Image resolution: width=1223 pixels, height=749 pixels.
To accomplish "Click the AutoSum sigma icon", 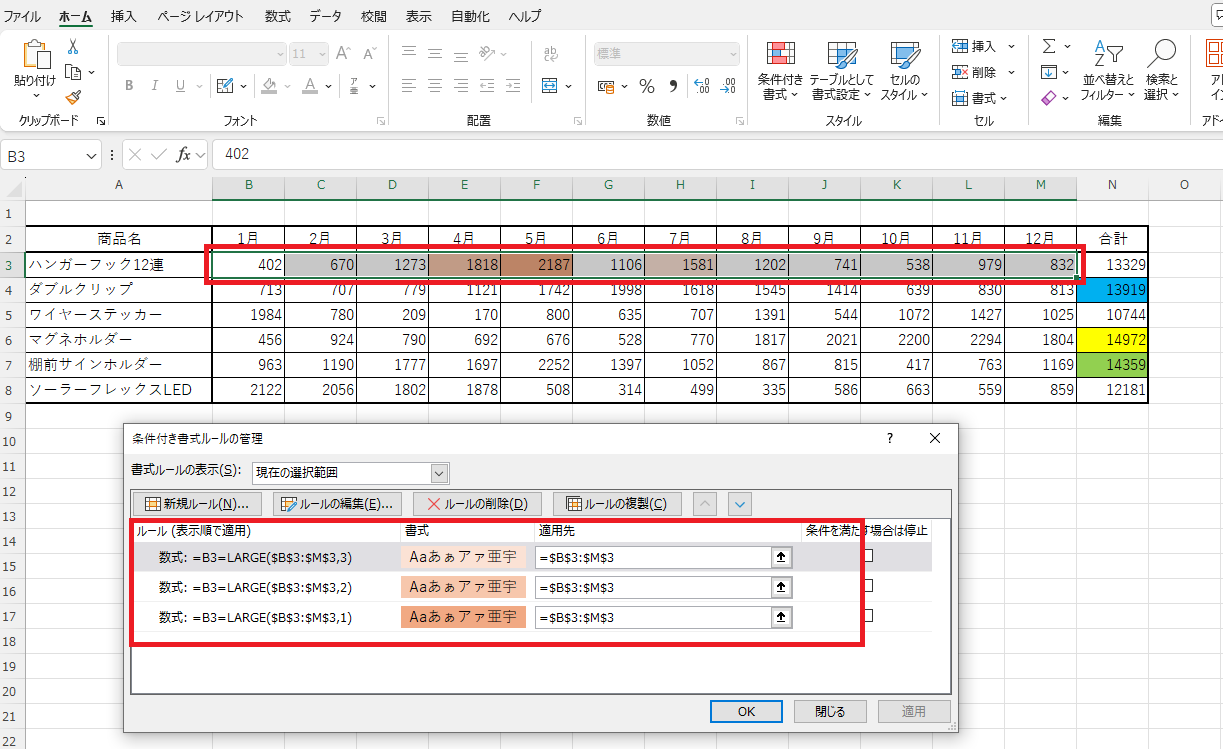I will [x=1049, y=46].
